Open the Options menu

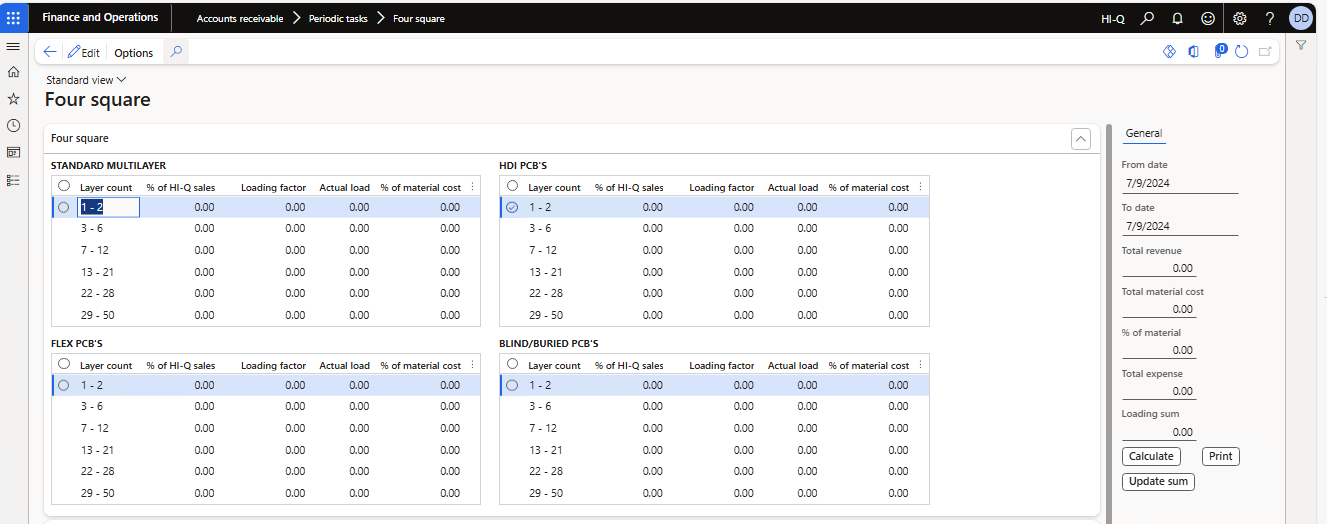(133, 53)
